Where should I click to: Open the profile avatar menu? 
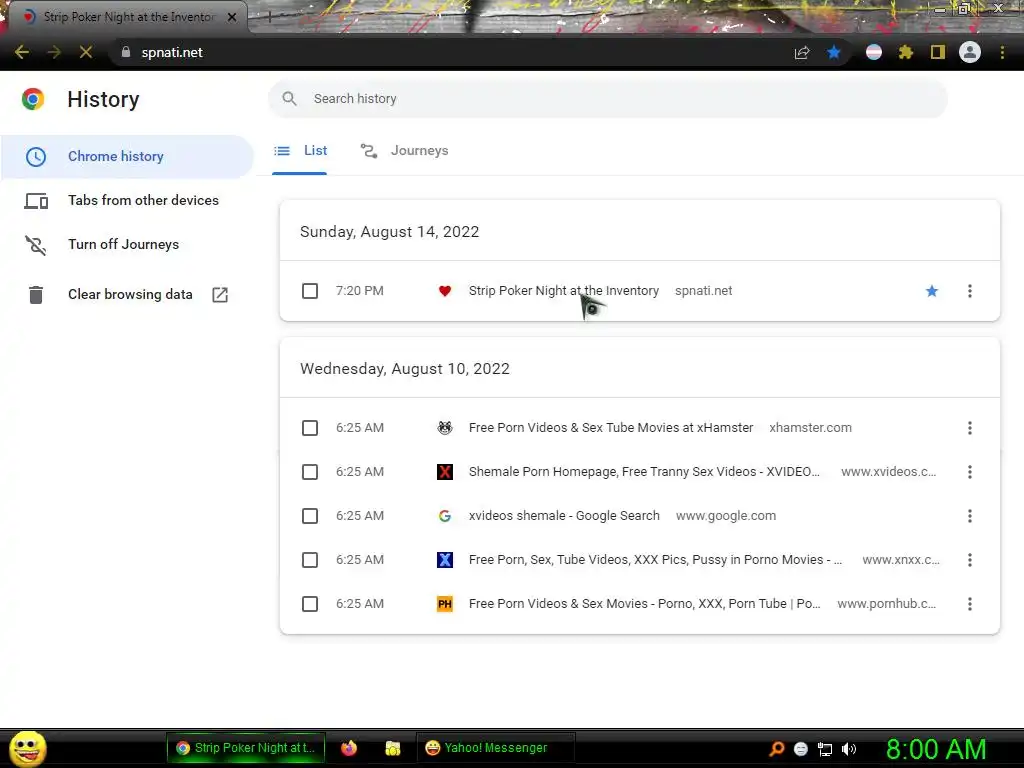(x=970, y=52)
